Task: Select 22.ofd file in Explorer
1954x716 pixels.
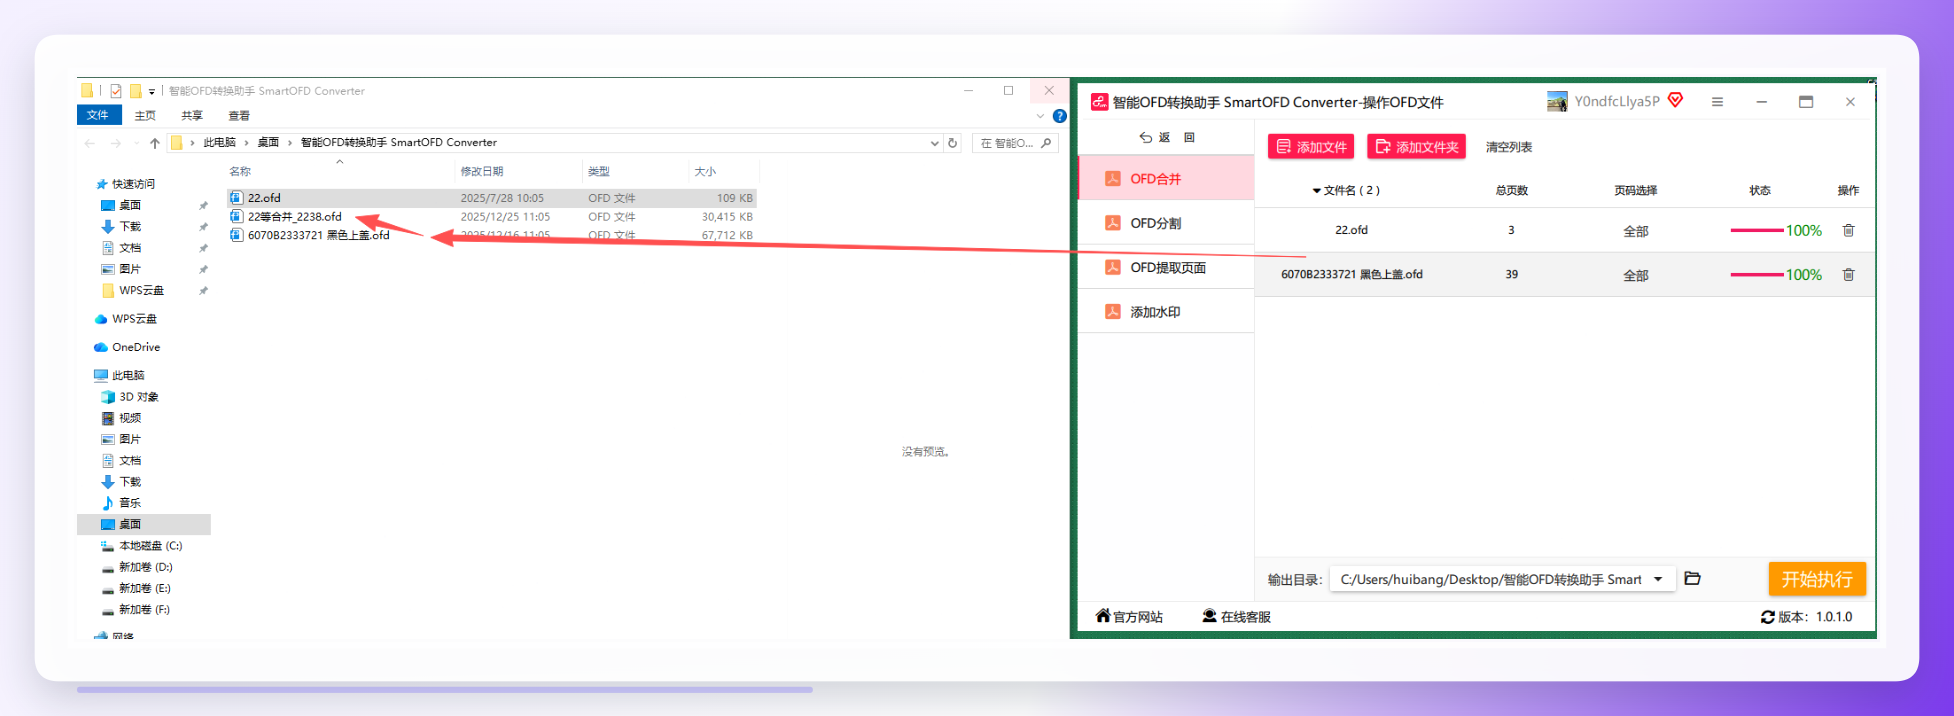Action: pos(264,198)
